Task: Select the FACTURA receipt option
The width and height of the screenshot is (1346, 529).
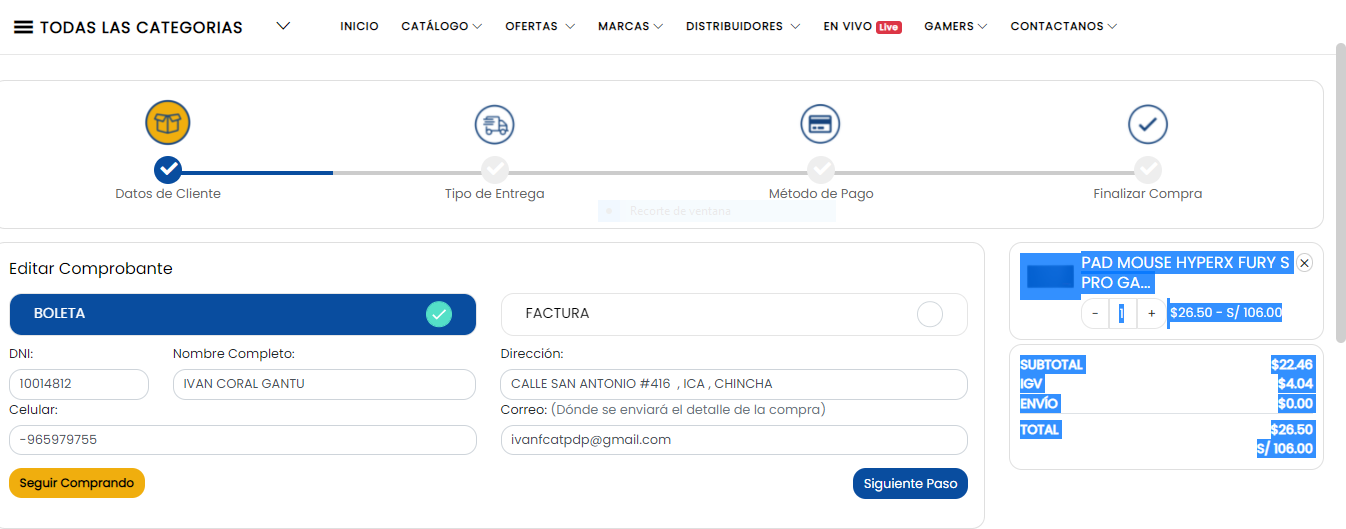Action: coord(734,314)
